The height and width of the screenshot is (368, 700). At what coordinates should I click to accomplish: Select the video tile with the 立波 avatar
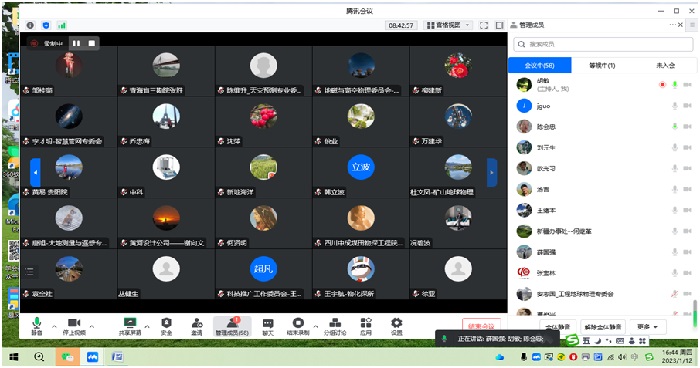[361, 172]
